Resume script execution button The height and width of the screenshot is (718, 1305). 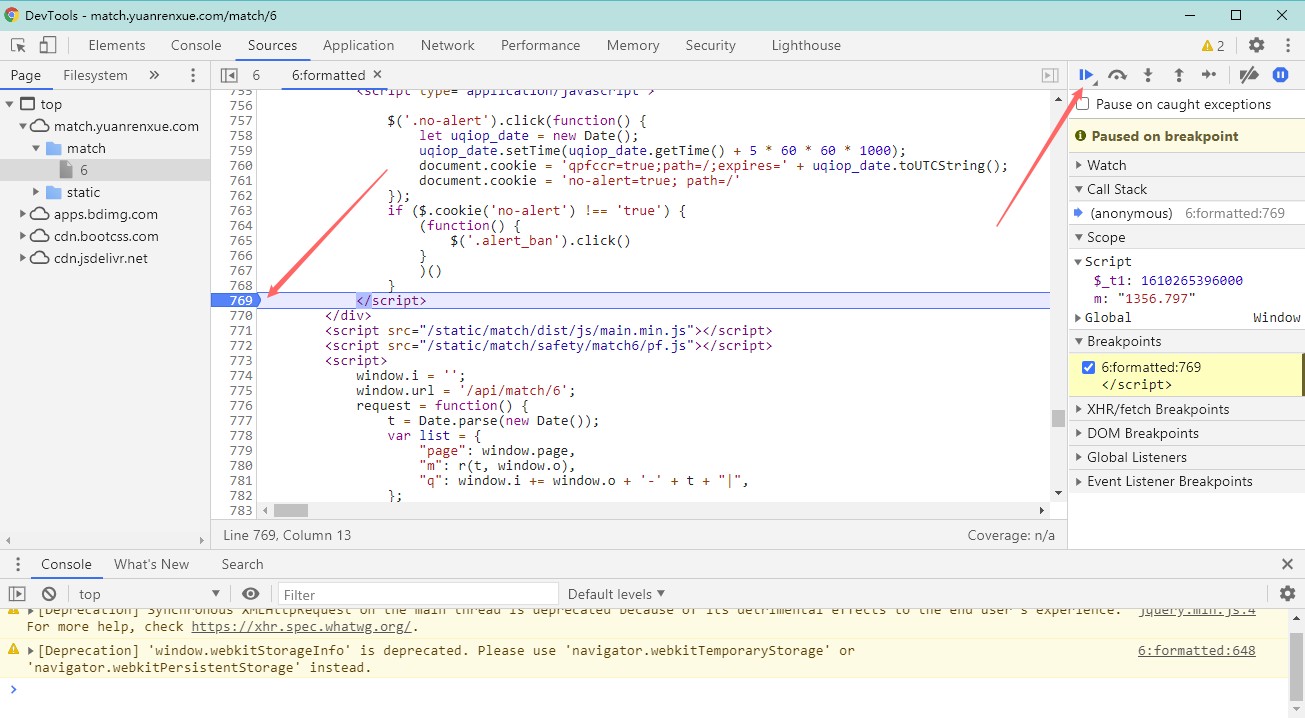[x=1086, y=75]
